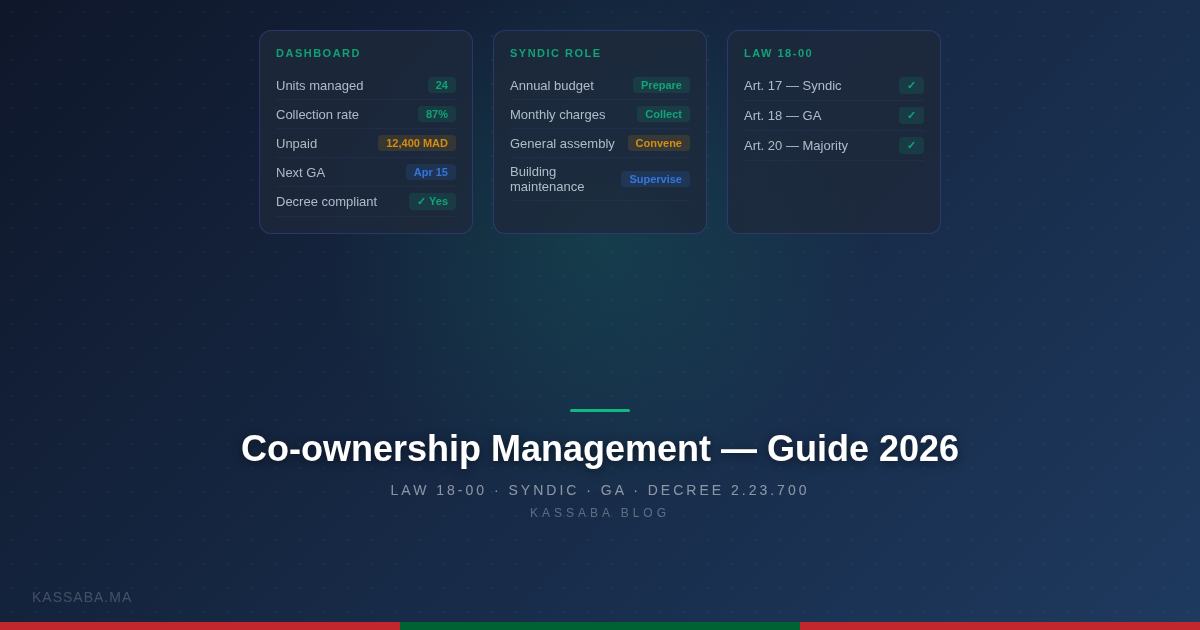Click the 87% collection rate badge

(x=437, y=114)
